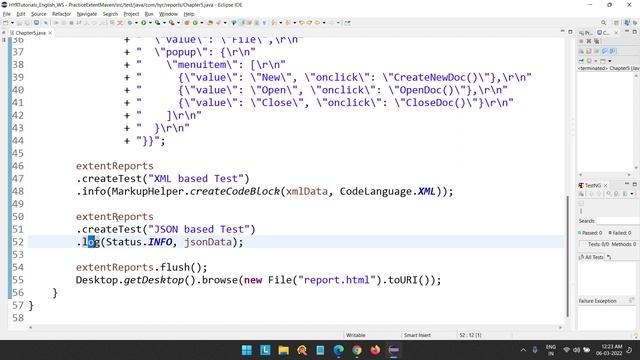Click line number 52 in the gutter

point(18,242)
